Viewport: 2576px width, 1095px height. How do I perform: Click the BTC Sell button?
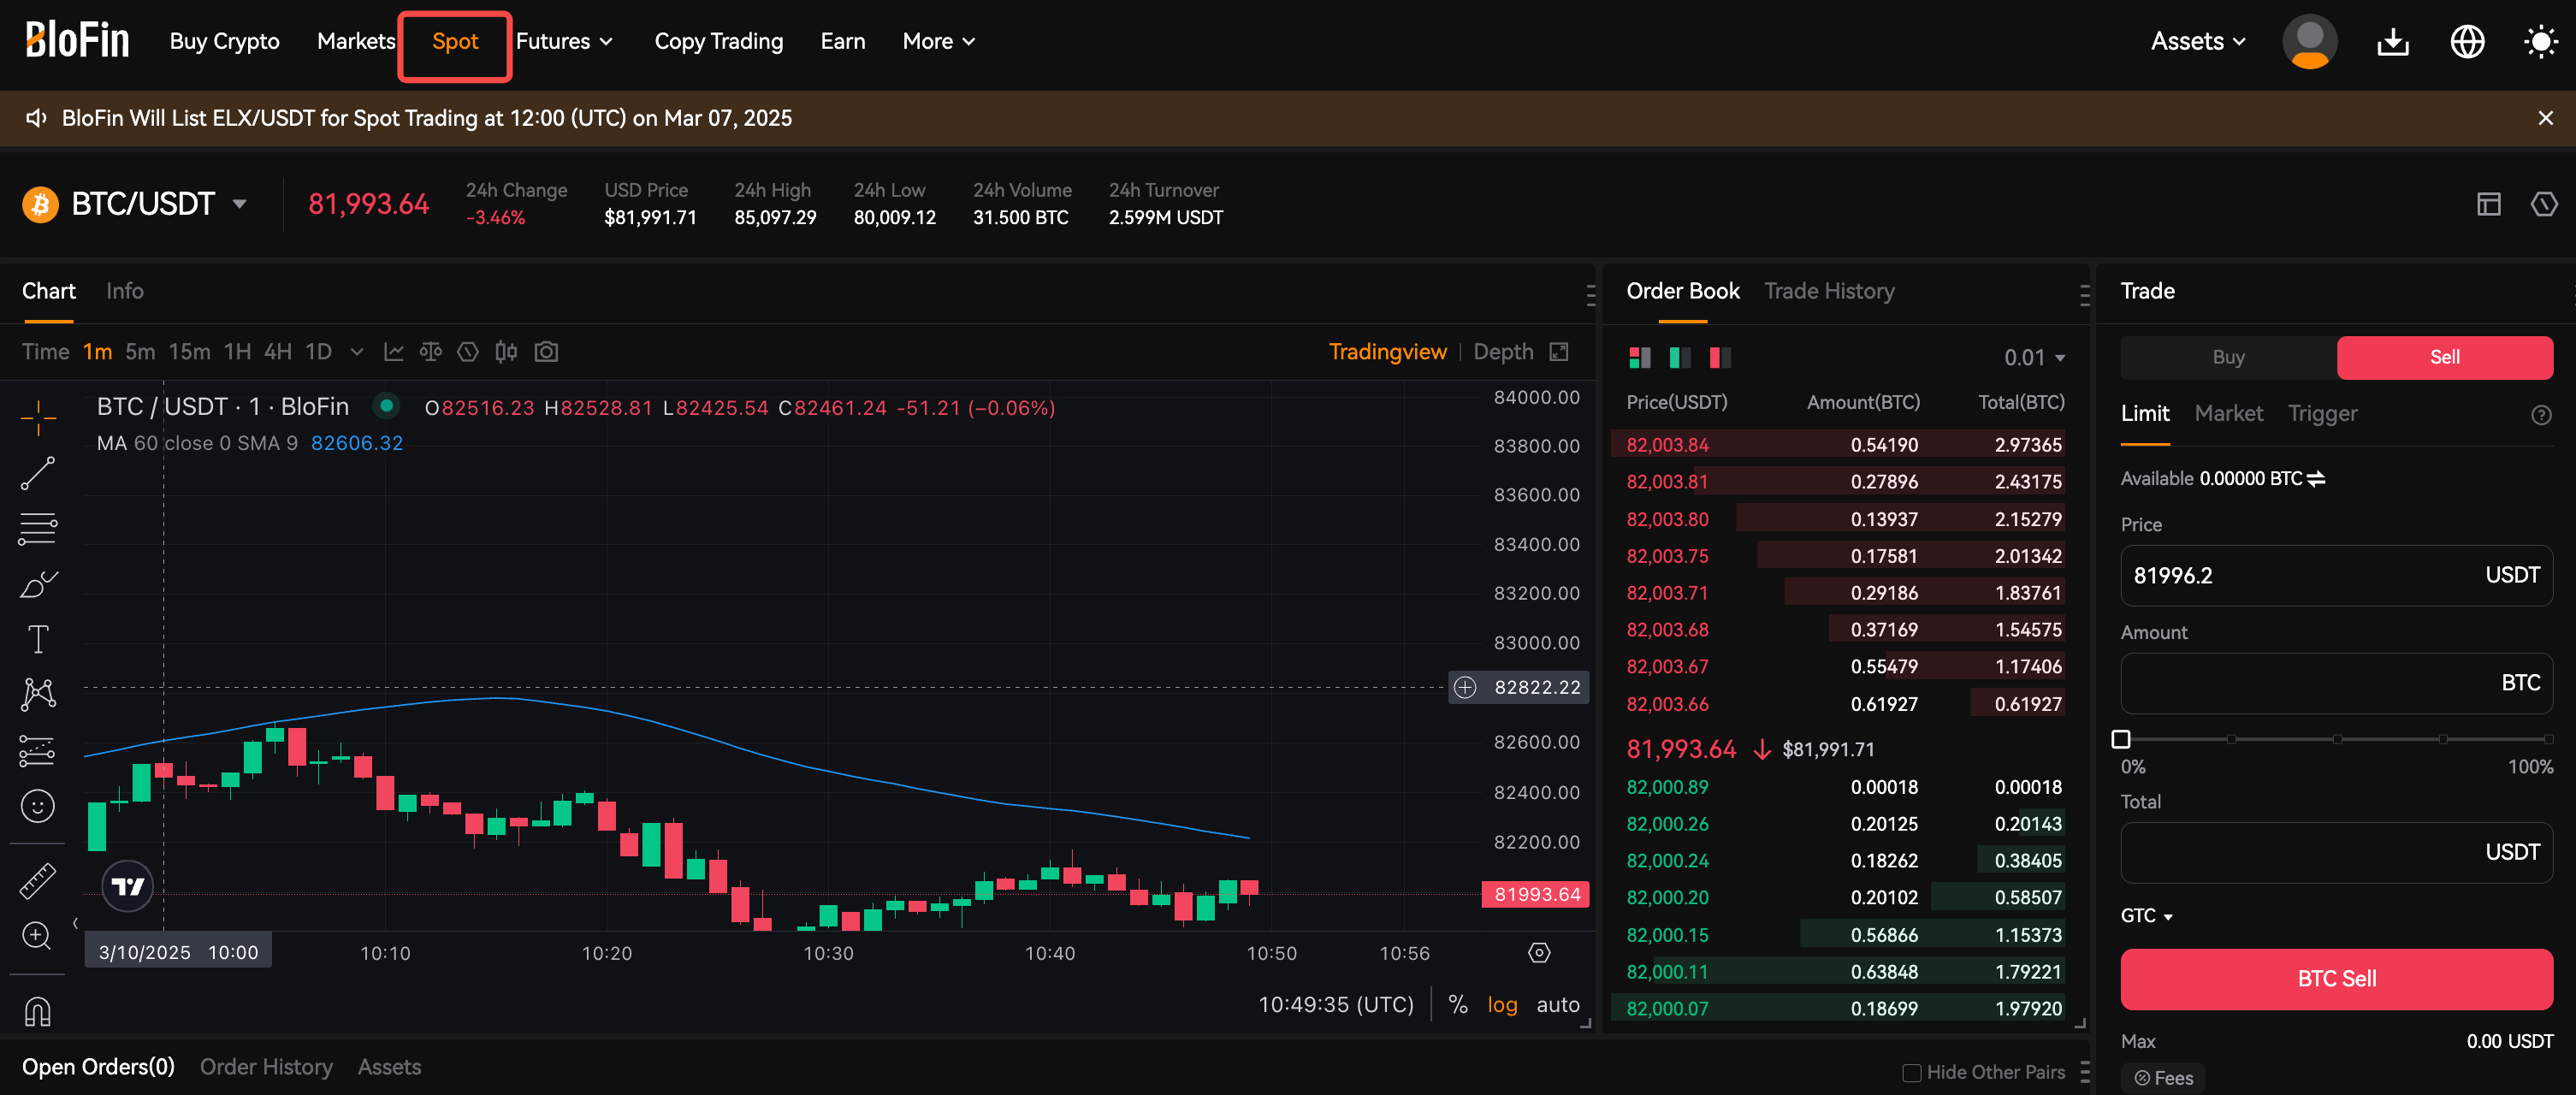(x=2337, y=979)
